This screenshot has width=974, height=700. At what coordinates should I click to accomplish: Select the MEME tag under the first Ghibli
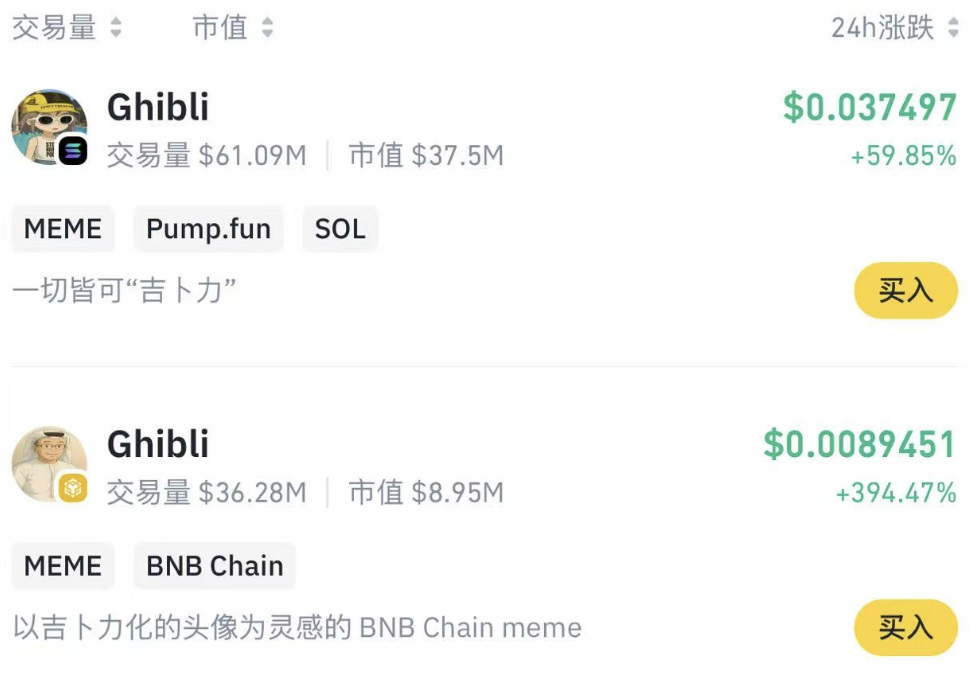tap(62, 229)
